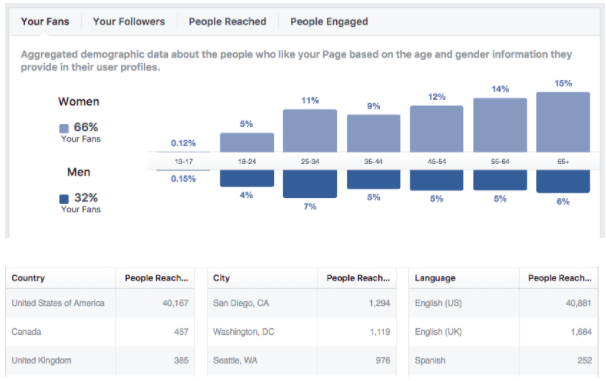Select the United States of America row

point(100,303)
